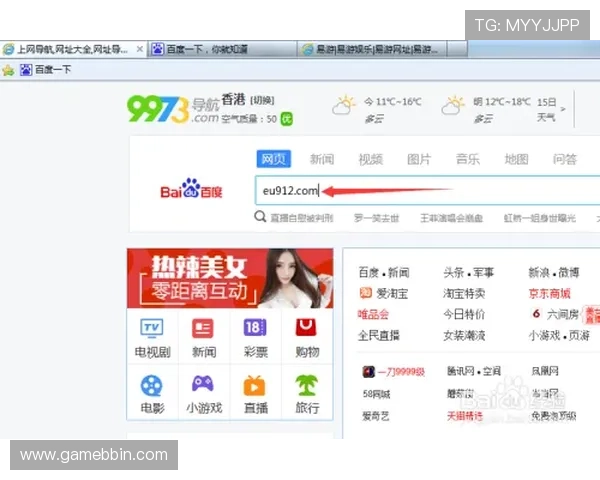Image resolution: width=600 pixels, height=480 pixels.
Task: Click the green 优 air quality badge
Action: (287, 119)
